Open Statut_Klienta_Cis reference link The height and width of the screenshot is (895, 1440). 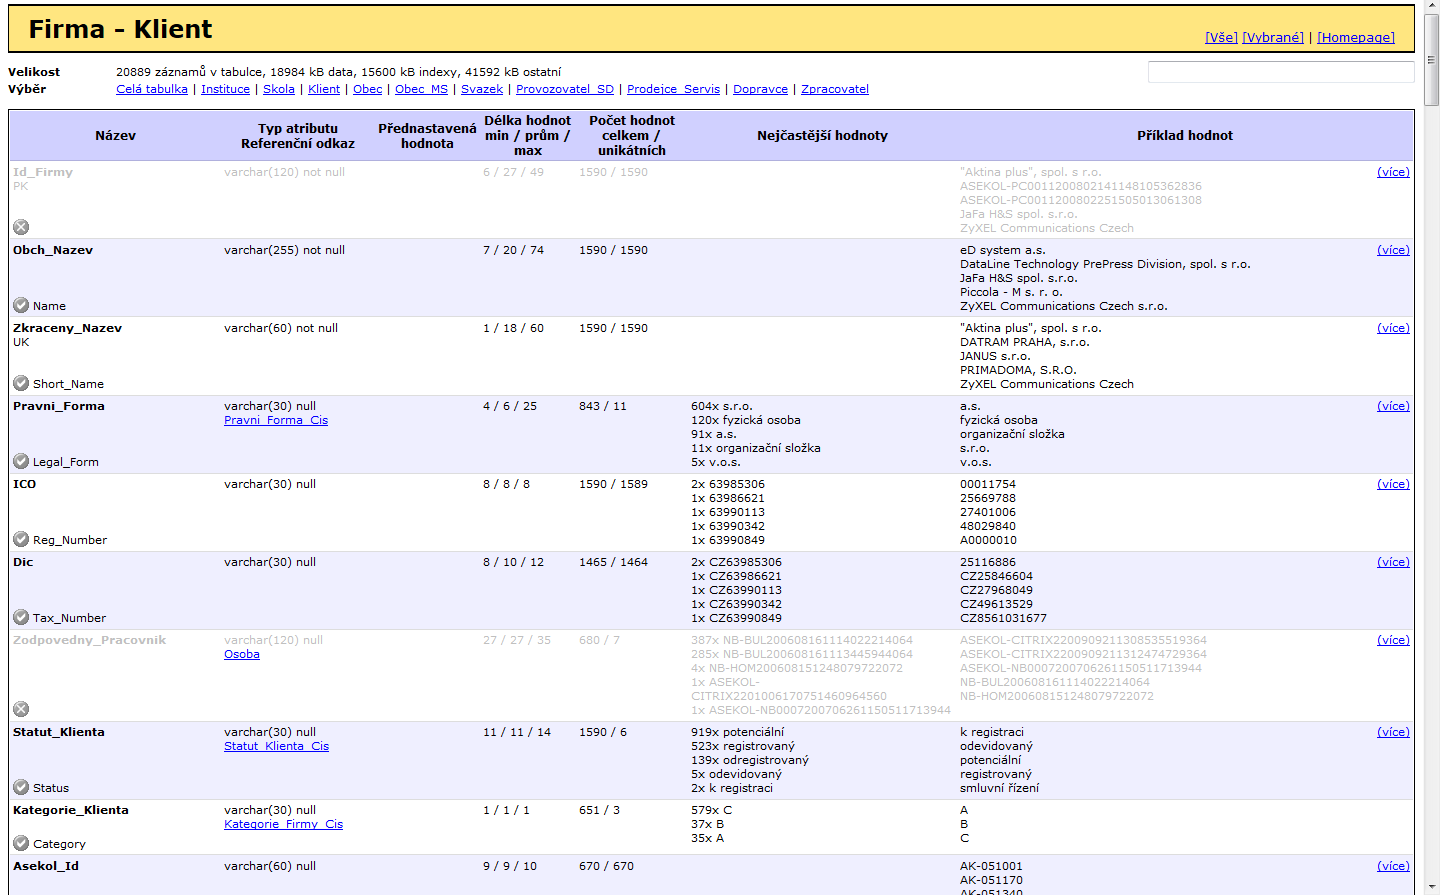pyautogui.click(x=276, y=746)
